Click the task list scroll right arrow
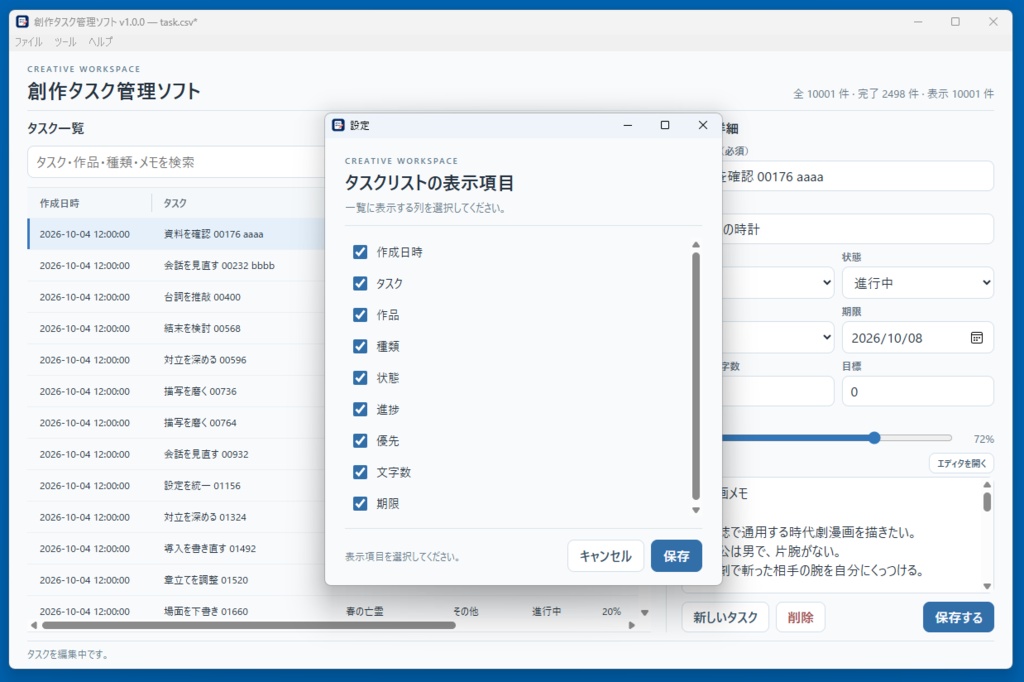1024x682 pixels. 632,625
